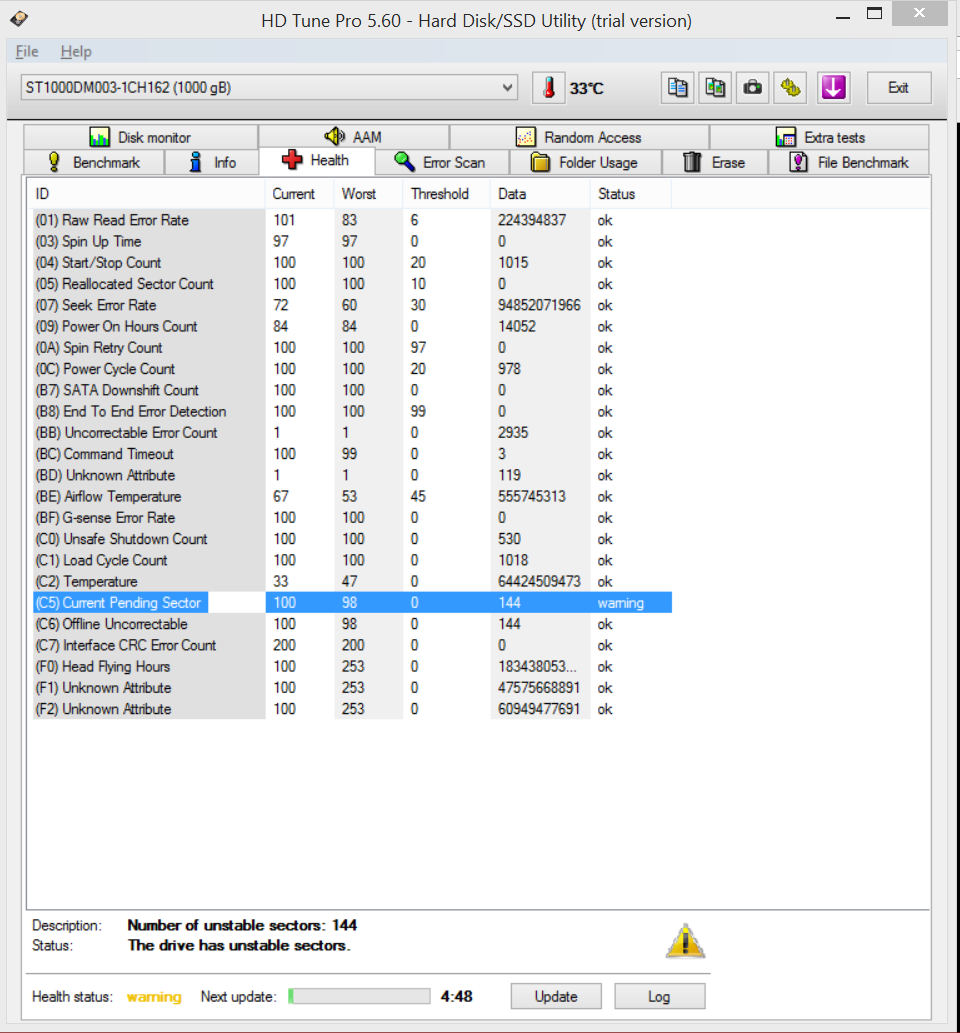Viewport: 960px width, 1033px height.
Task: Click the Exit button
Action: (899, 88)
